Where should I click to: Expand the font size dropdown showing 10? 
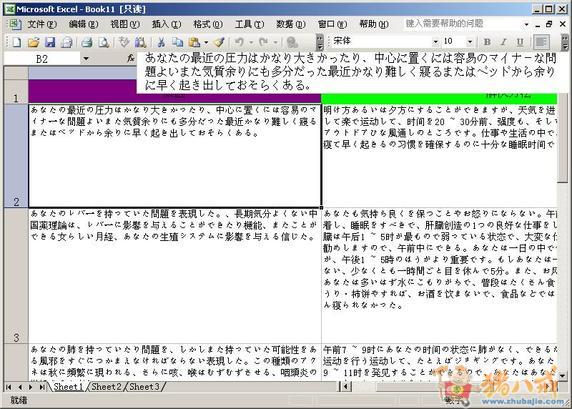(x=470, y=42)
